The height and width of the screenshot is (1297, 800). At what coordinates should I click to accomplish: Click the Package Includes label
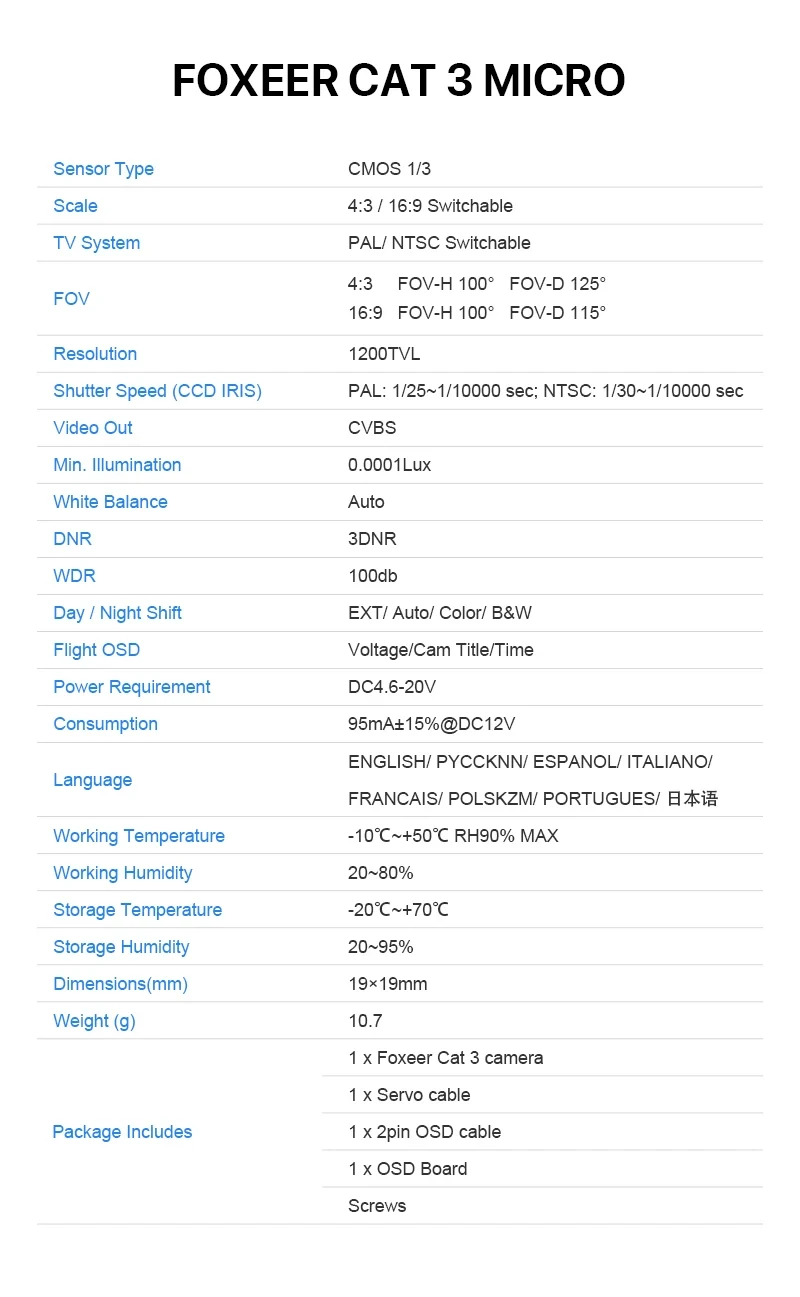point(122,1132)
